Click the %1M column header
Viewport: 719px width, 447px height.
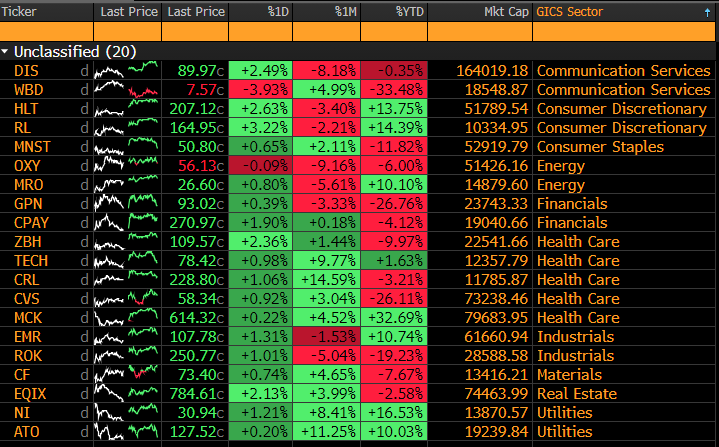[x=345, y=11]
